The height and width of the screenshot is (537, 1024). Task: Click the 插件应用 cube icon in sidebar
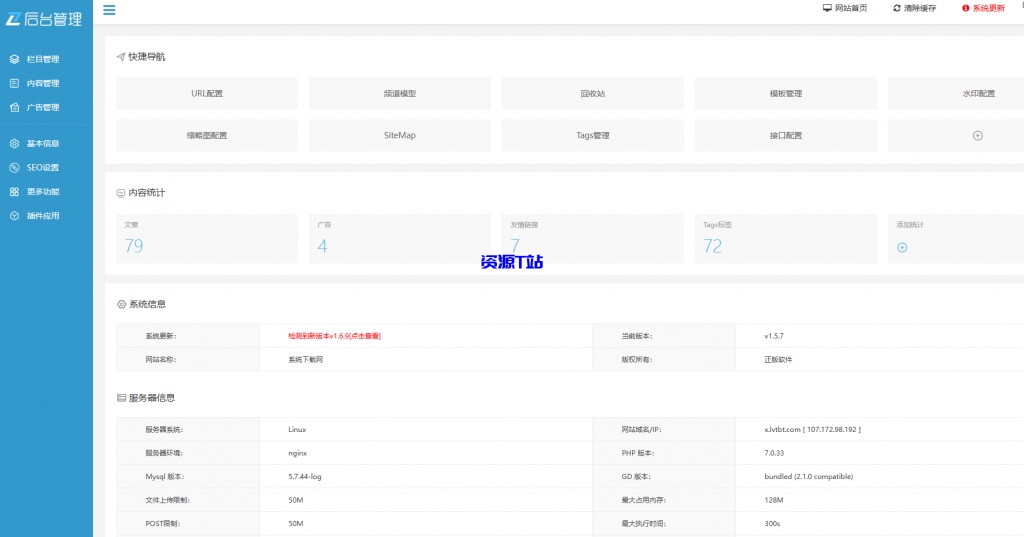point(14,215)
